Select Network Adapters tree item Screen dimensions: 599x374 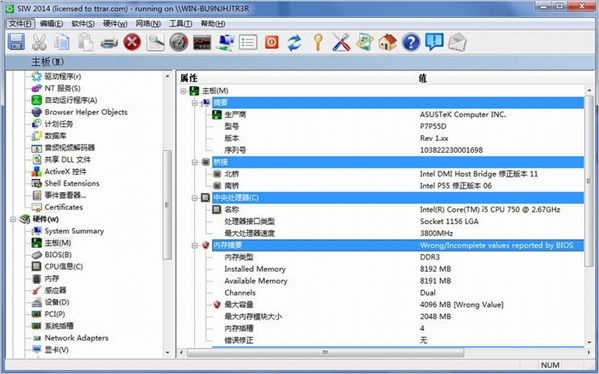pyautogui.click(x=76, y=338)
